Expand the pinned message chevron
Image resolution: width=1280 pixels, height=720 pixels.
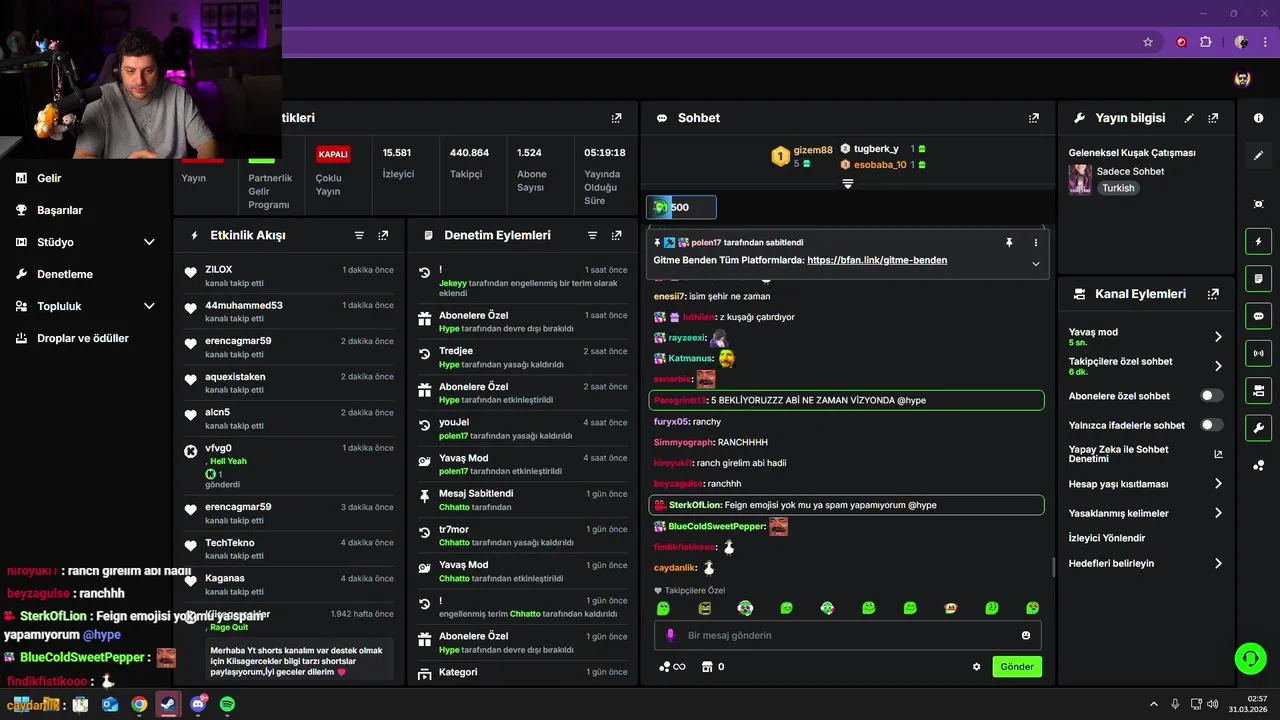pyautogui.click(x=1035, y=264)
